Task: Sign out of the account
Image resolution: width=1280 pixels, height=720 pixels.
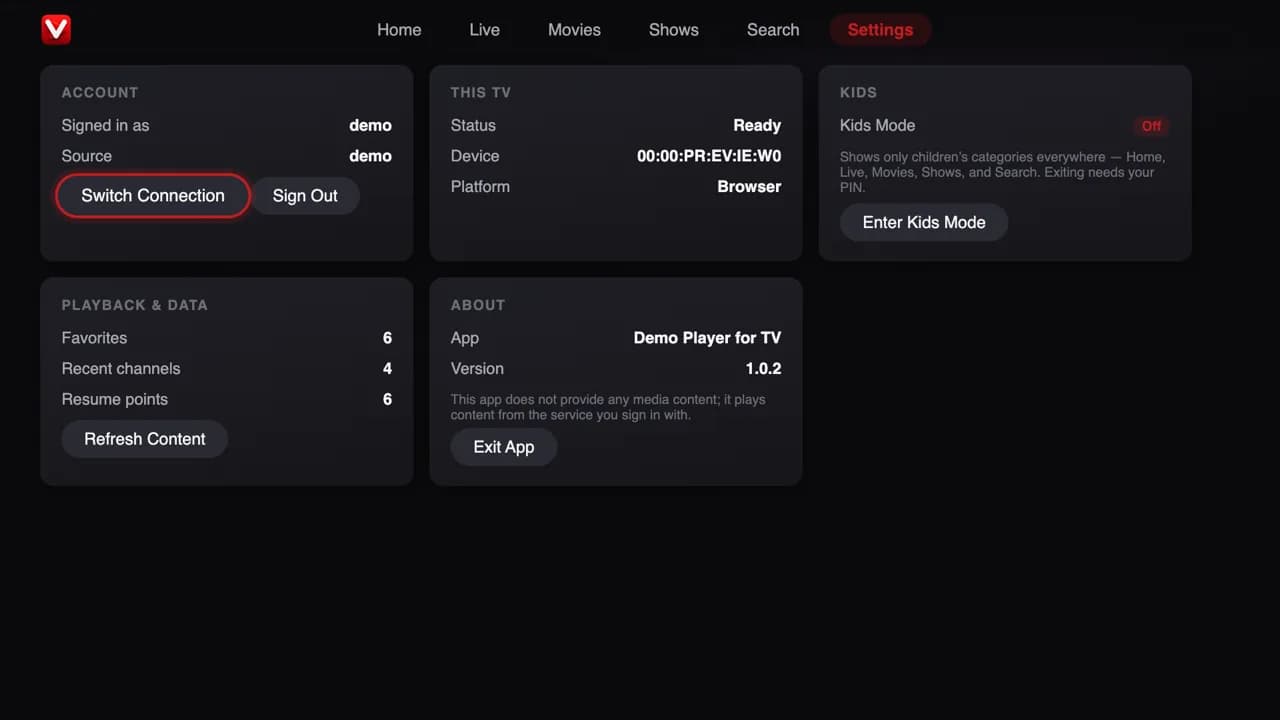Action: 305,196
